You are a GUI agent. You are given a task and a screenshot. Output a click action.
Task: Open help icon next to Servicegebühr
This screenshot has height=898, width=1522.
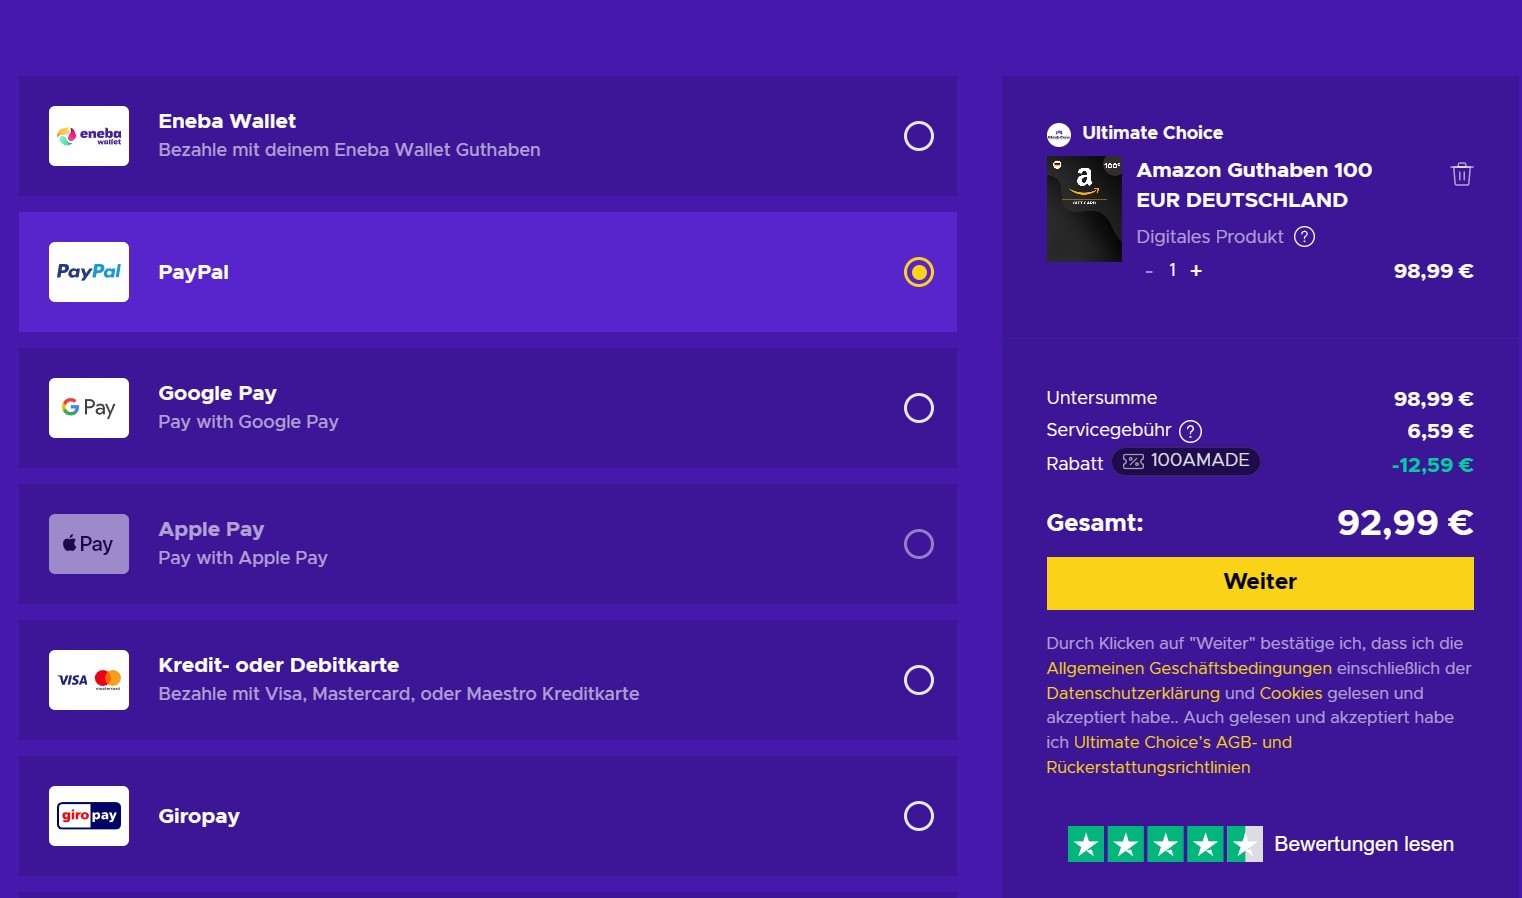tap(1190, 431)
